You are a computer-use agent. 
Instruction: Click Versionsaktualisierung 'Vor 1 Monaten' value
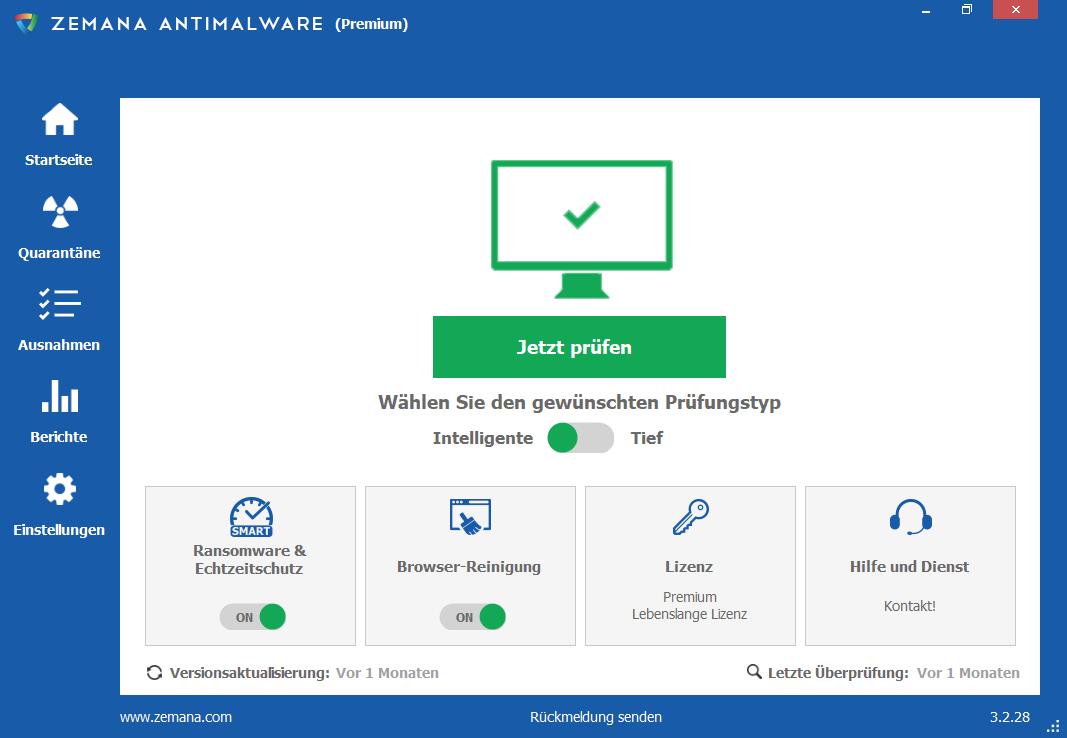coord(387,673)
